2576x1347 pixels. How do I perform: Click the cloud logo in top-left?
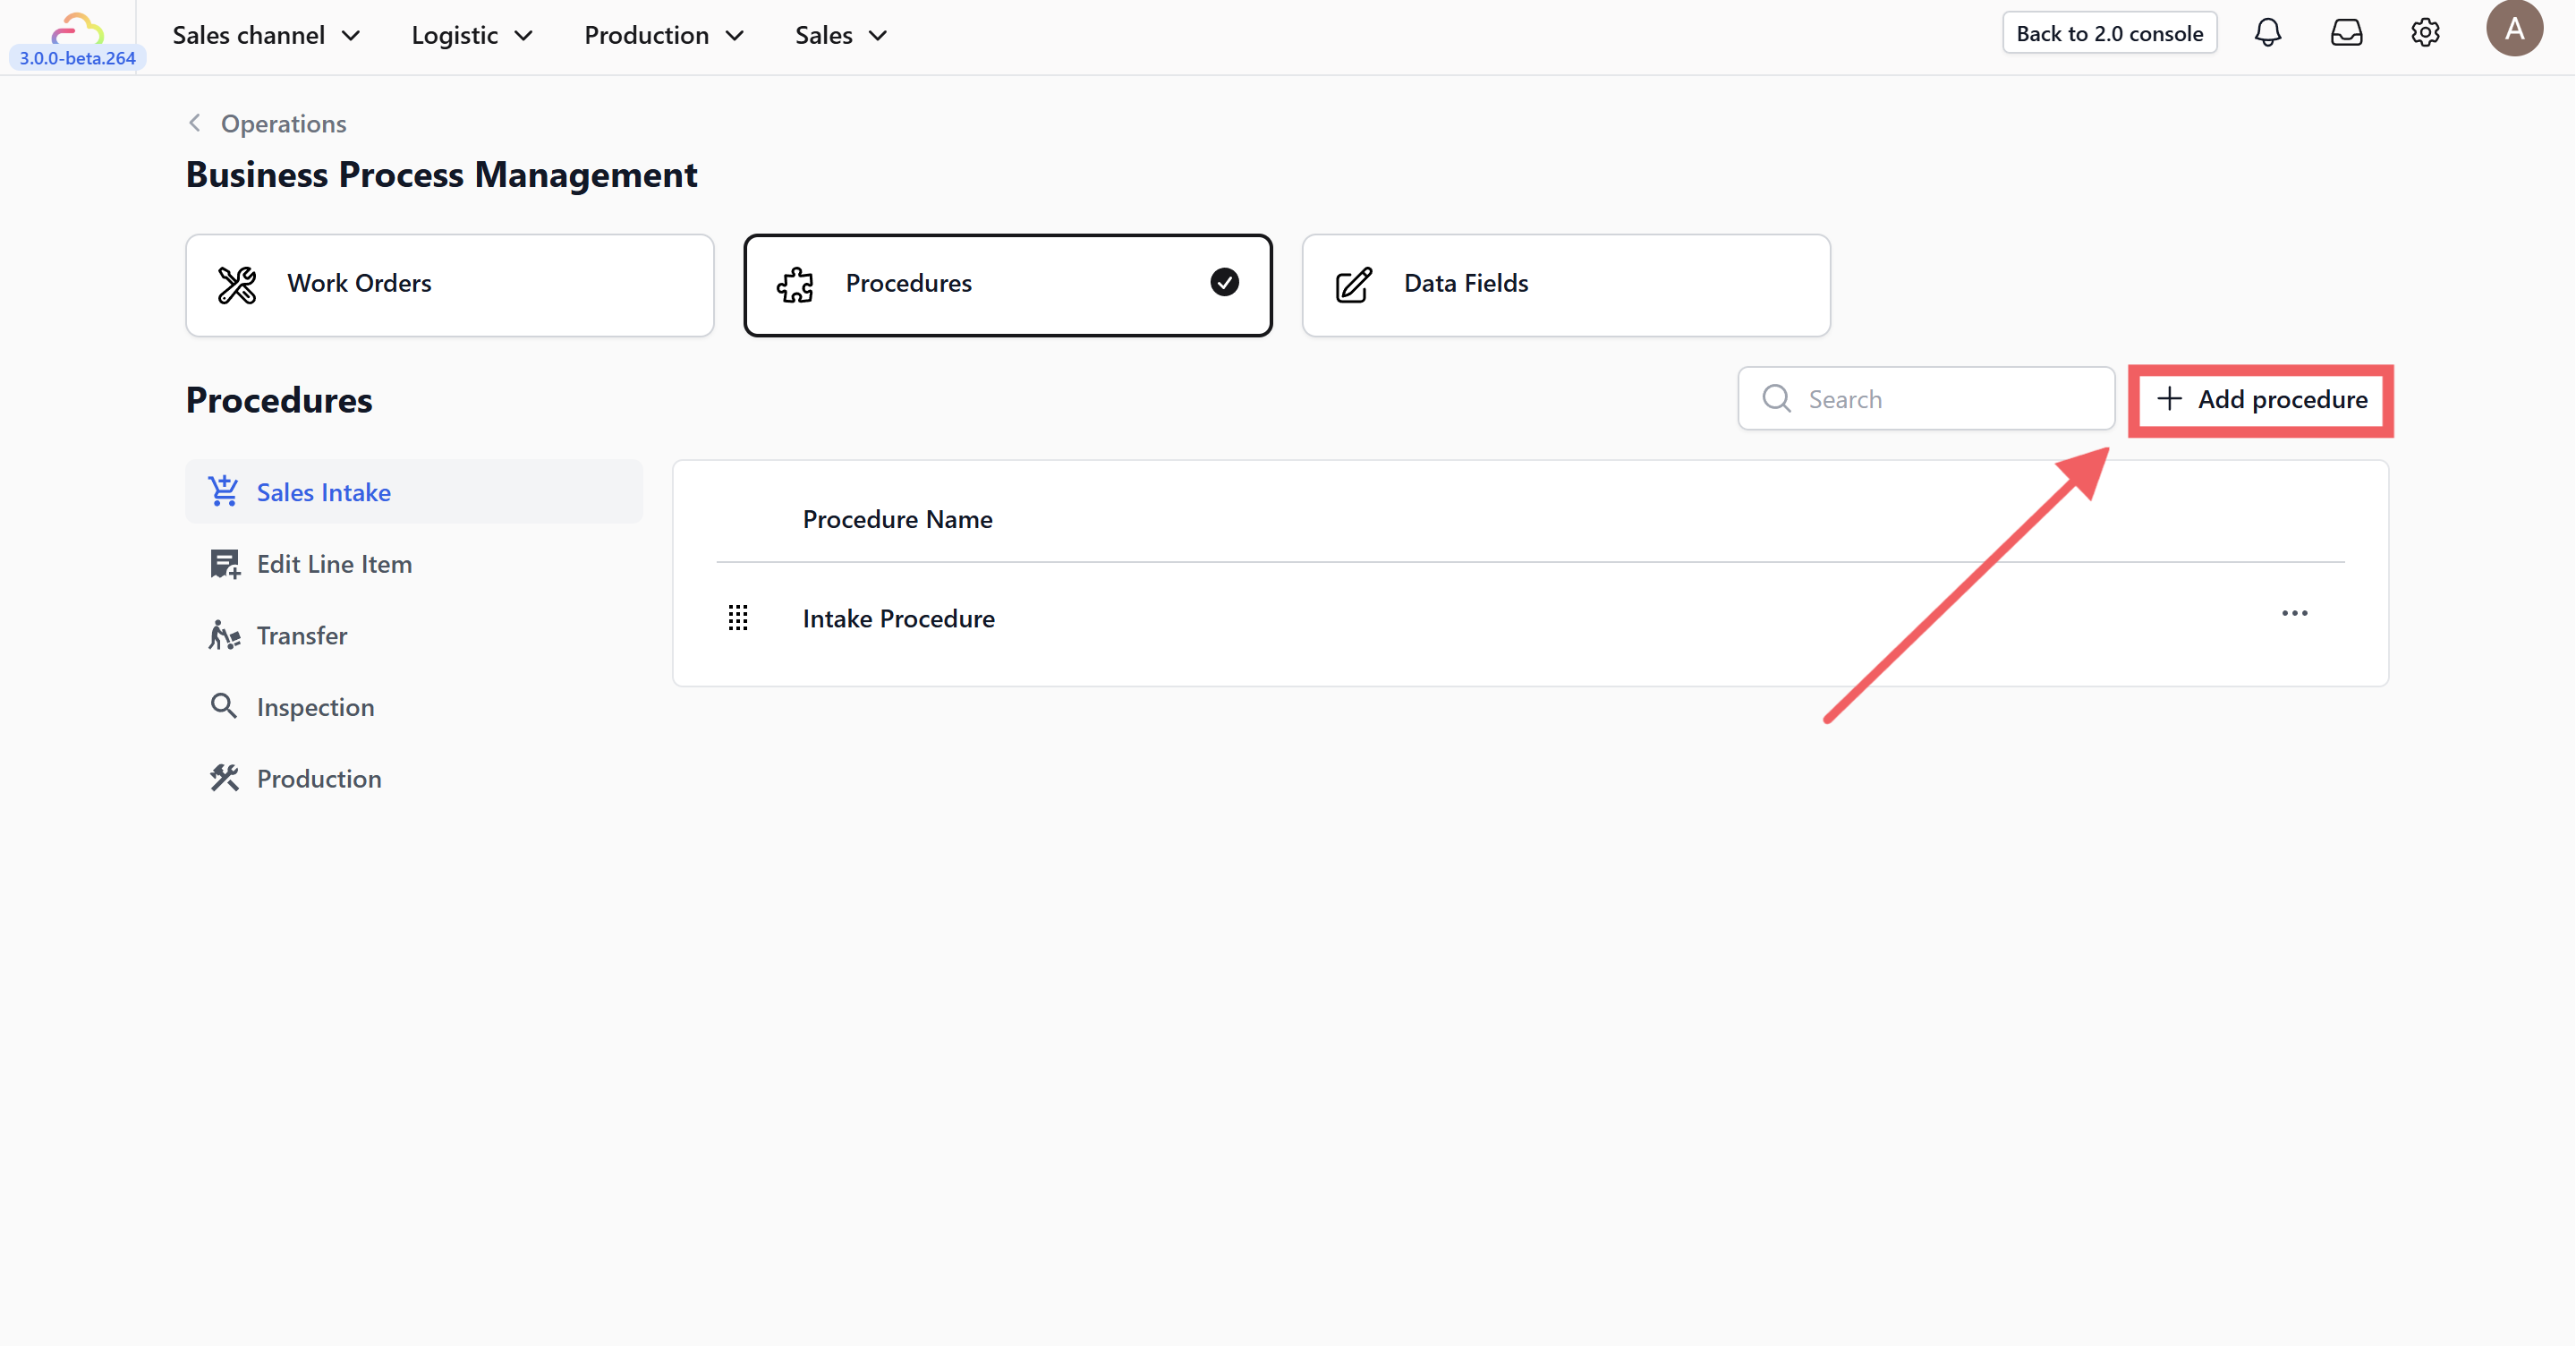pos(77,28)
